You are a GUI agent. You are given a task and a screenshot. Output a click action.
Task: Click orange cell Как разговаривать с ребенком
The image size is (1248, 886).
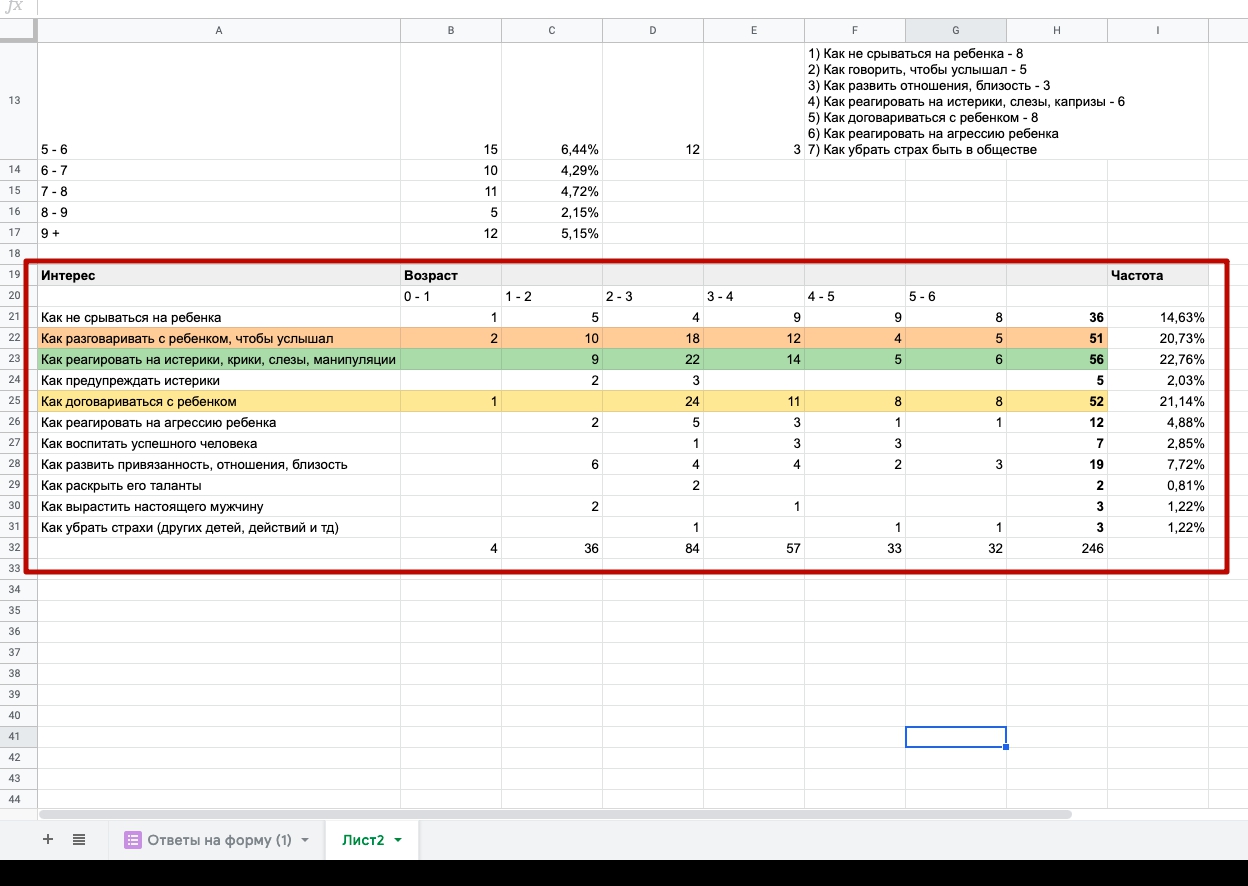[x=218, y=339]
